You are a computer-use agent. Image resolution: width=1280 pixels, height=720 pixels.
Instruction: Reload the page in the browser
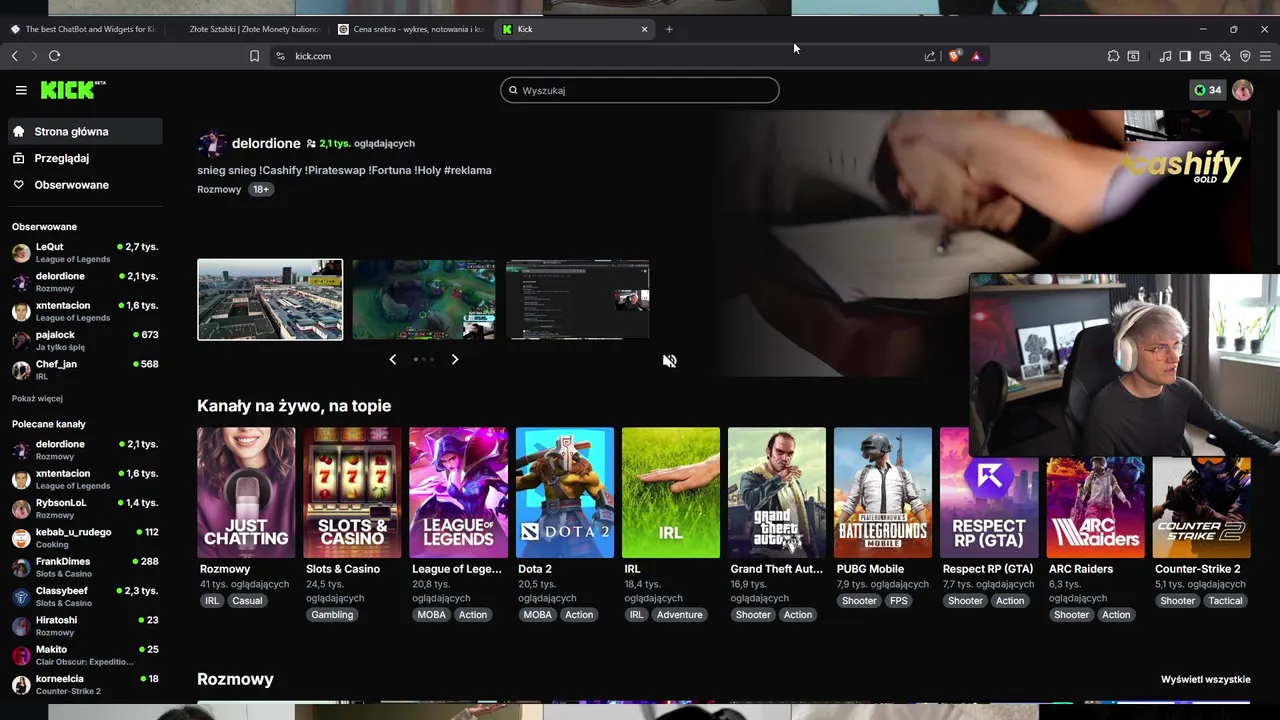54,56
